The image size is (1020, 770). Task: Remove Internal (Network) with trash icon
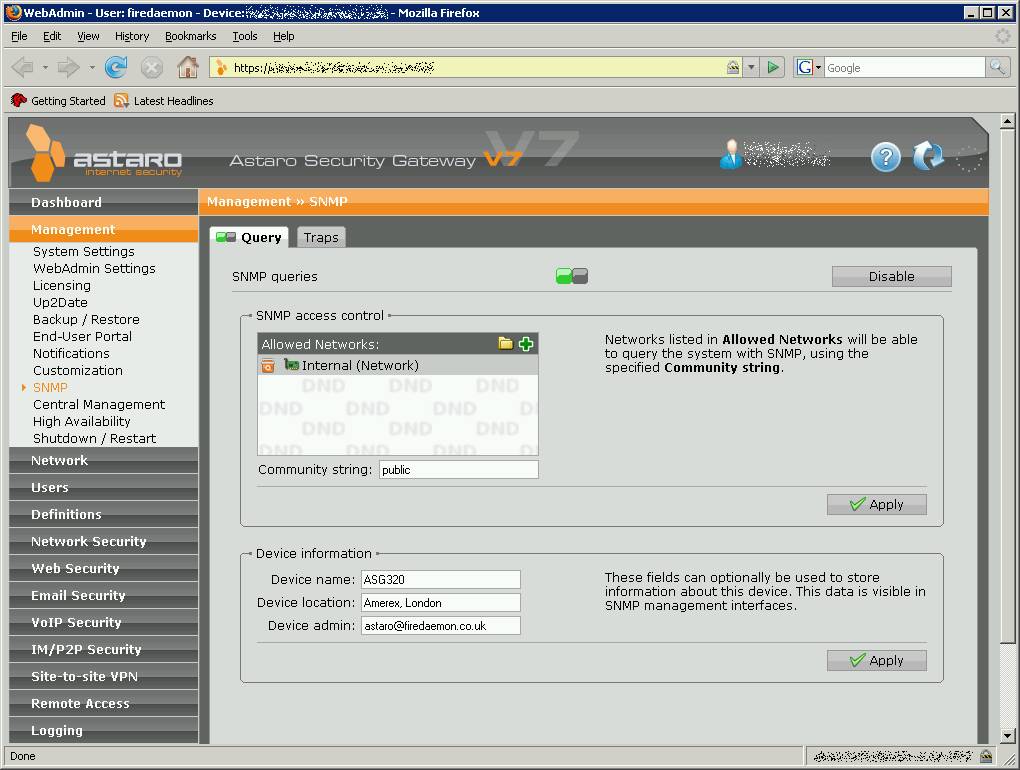click(x=268, y=366)
